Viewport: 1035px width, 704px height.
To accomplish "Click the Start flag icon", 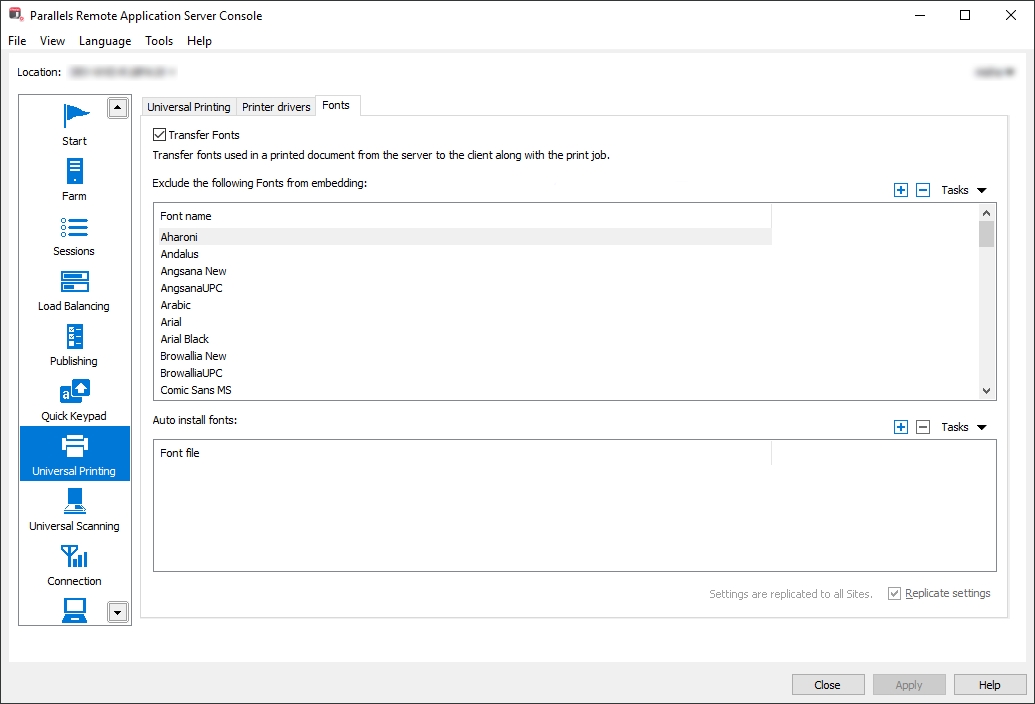I will (74, 116).
